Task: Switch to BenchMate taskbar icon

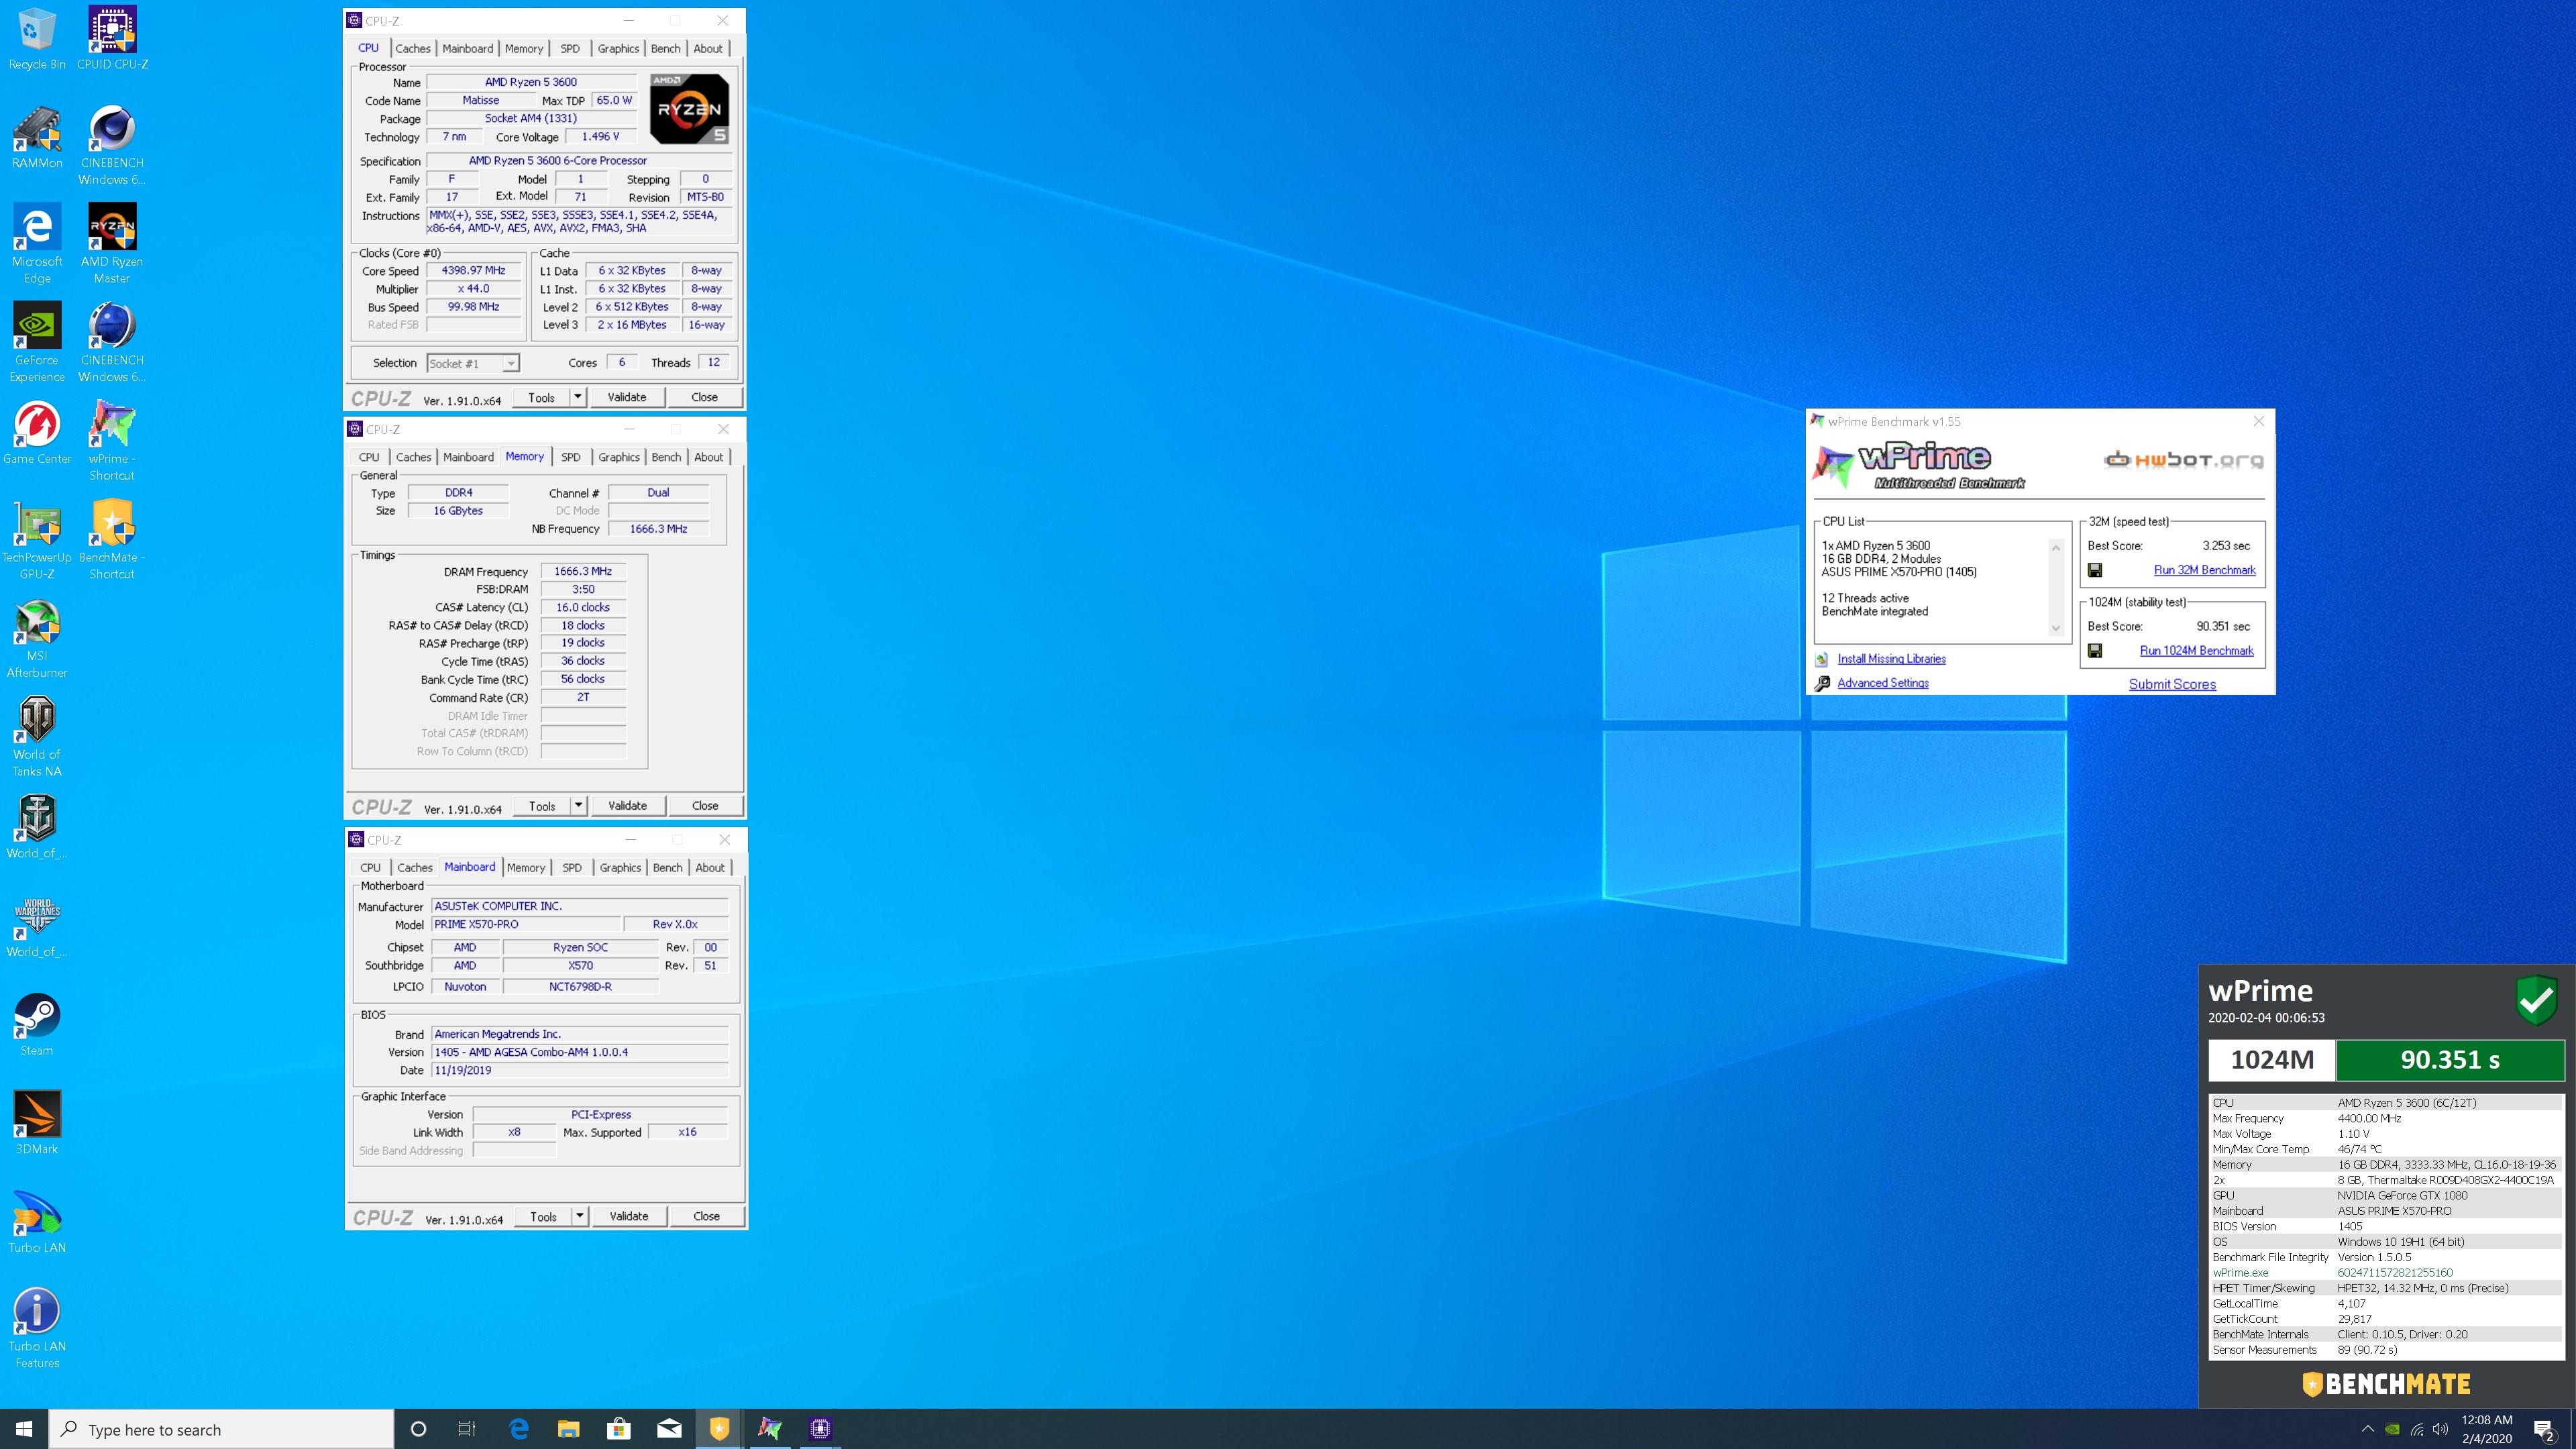Action: [x=719, y=1429]
